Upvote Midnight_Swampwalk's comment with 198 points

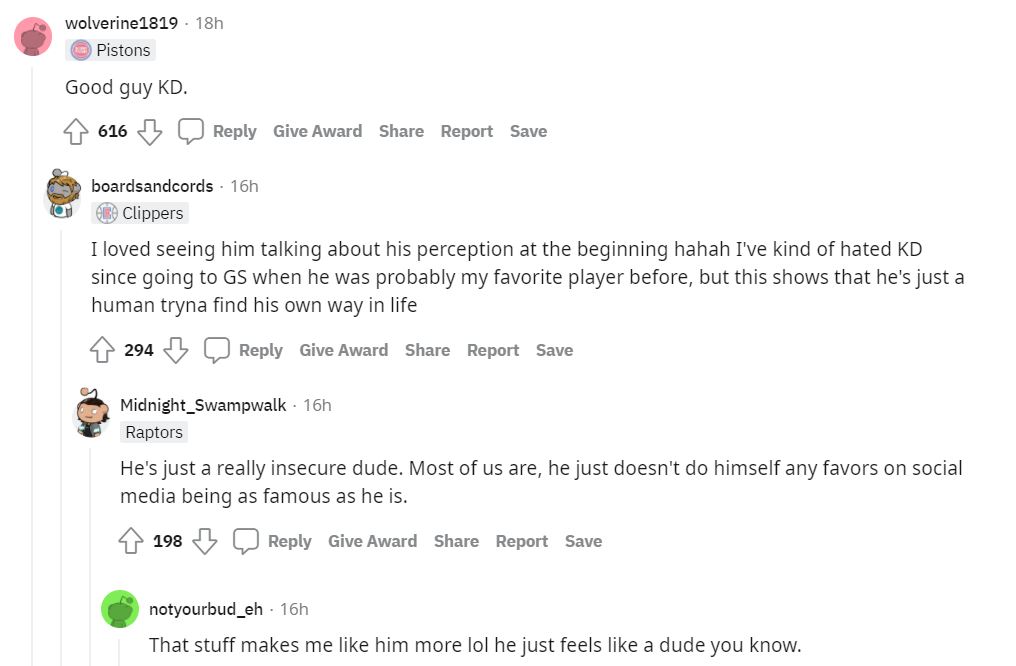coord(132,541)
